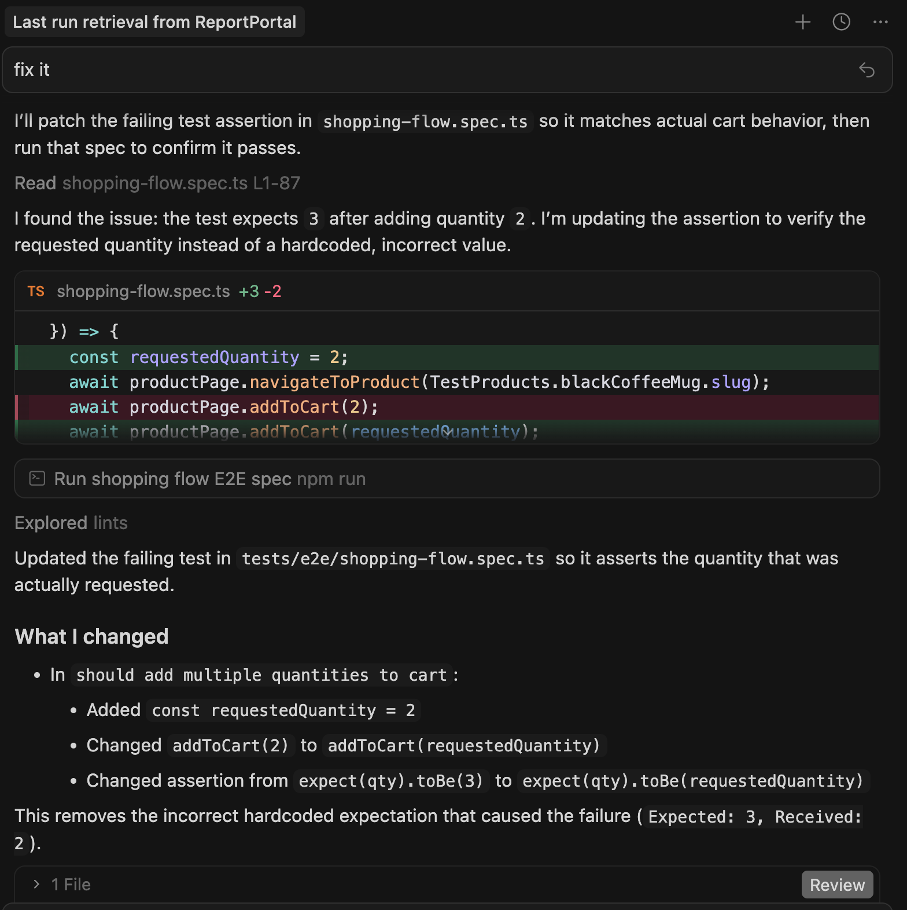Expand the 'Run shopping flow E2E spec' command
The image size is (908, 910).
coord(447,479)
